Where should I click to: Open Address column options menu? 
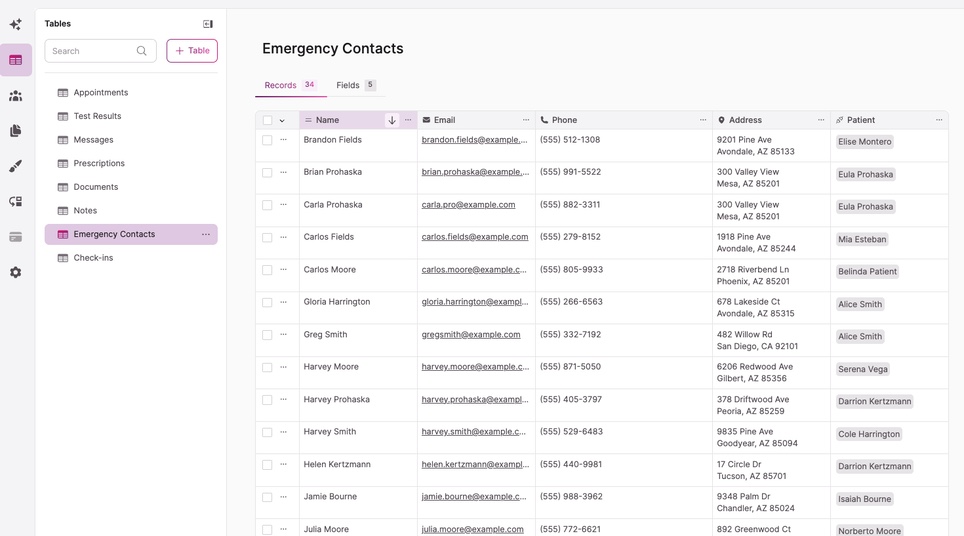[821, 120]
